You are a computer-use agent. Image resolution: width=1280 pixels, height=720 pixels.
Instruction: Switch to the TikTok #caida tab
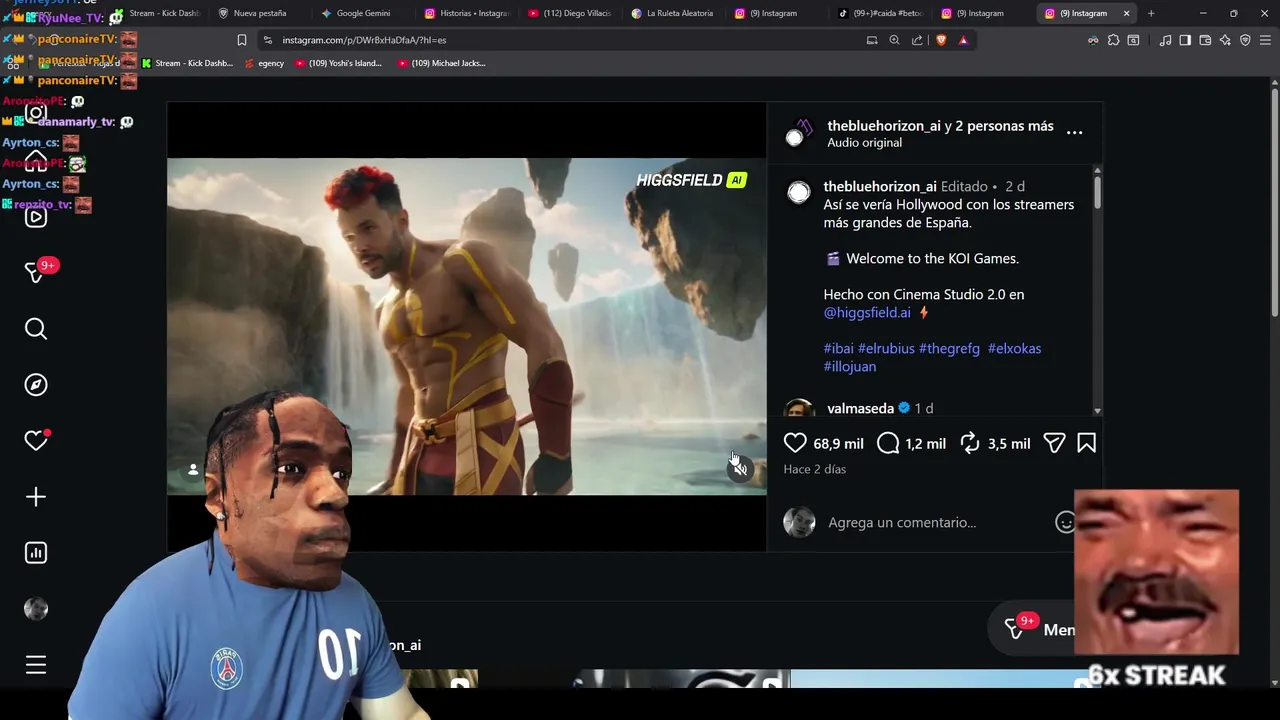pyautogui.click(x=880, y=13)
